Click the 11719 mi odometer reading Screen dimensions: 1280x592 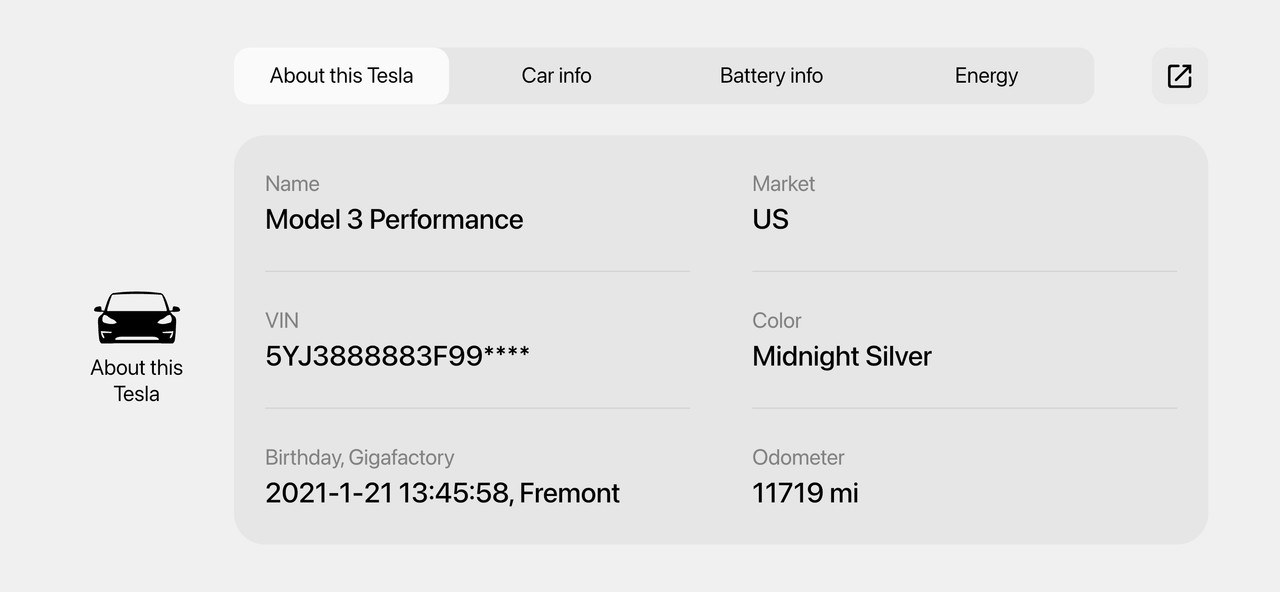pos(805,493)
